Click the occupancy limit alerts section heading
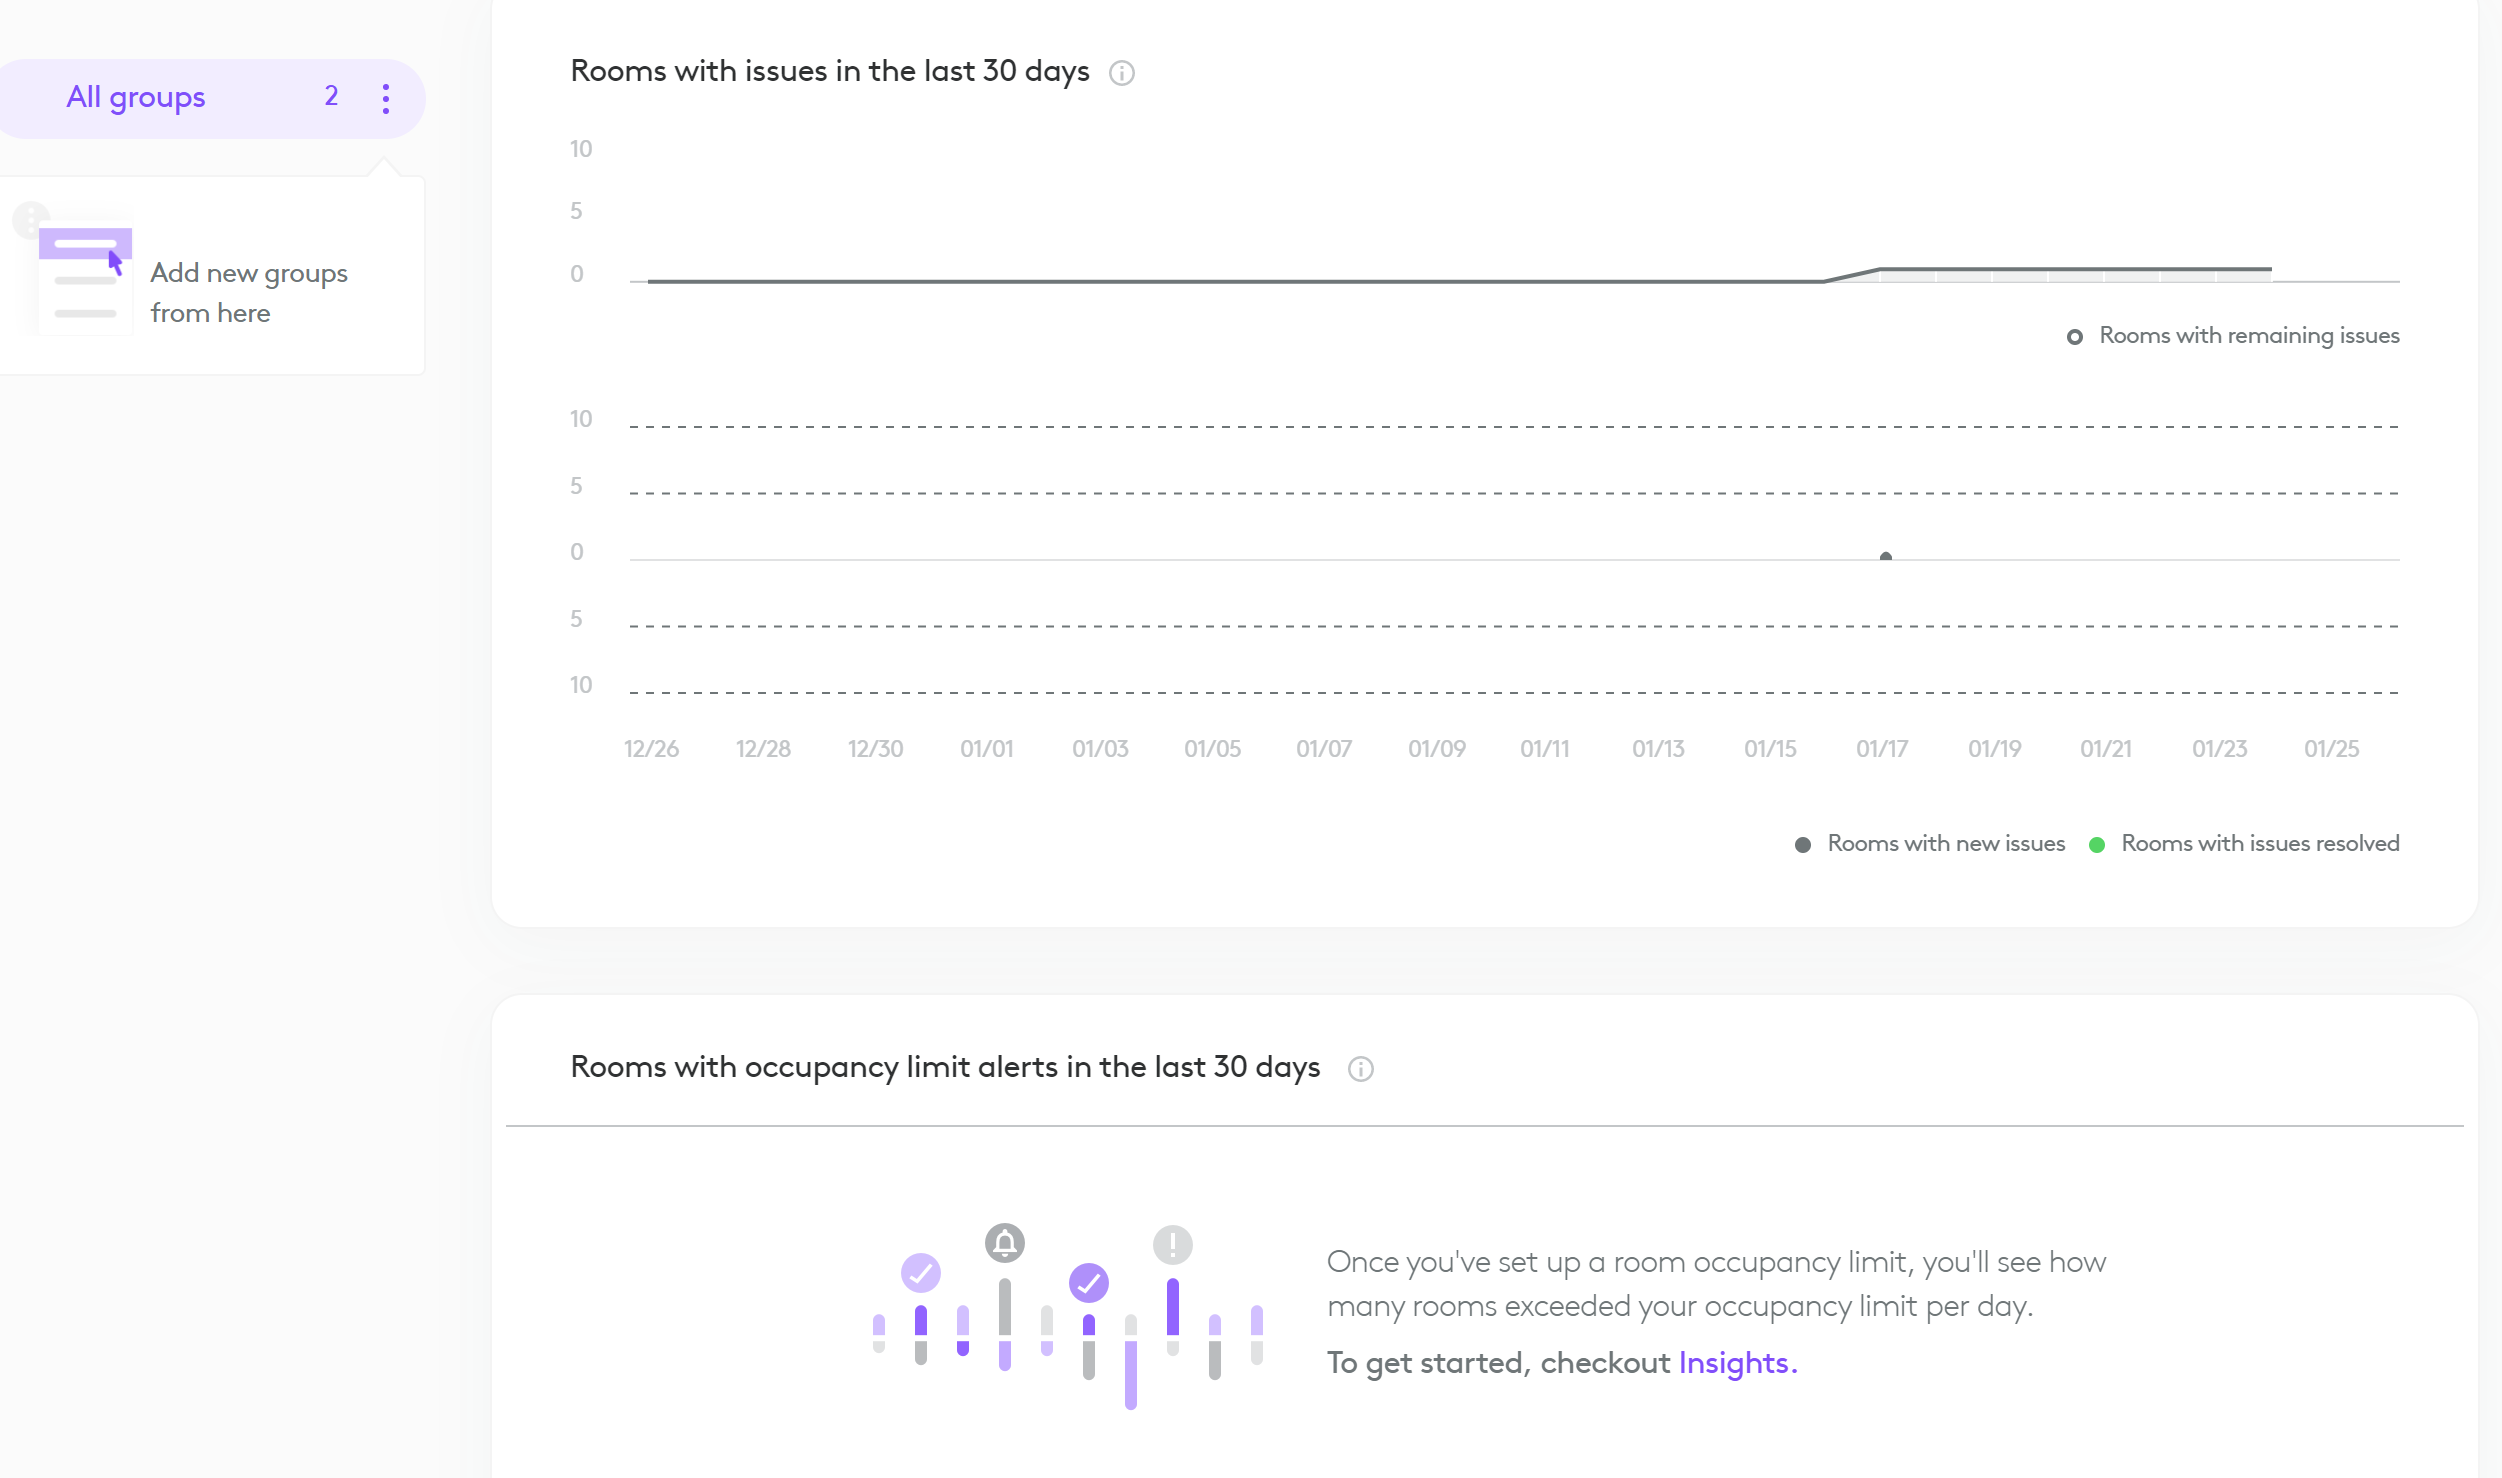The height and width of the screenshot is (1478, 2502). 945,1067
